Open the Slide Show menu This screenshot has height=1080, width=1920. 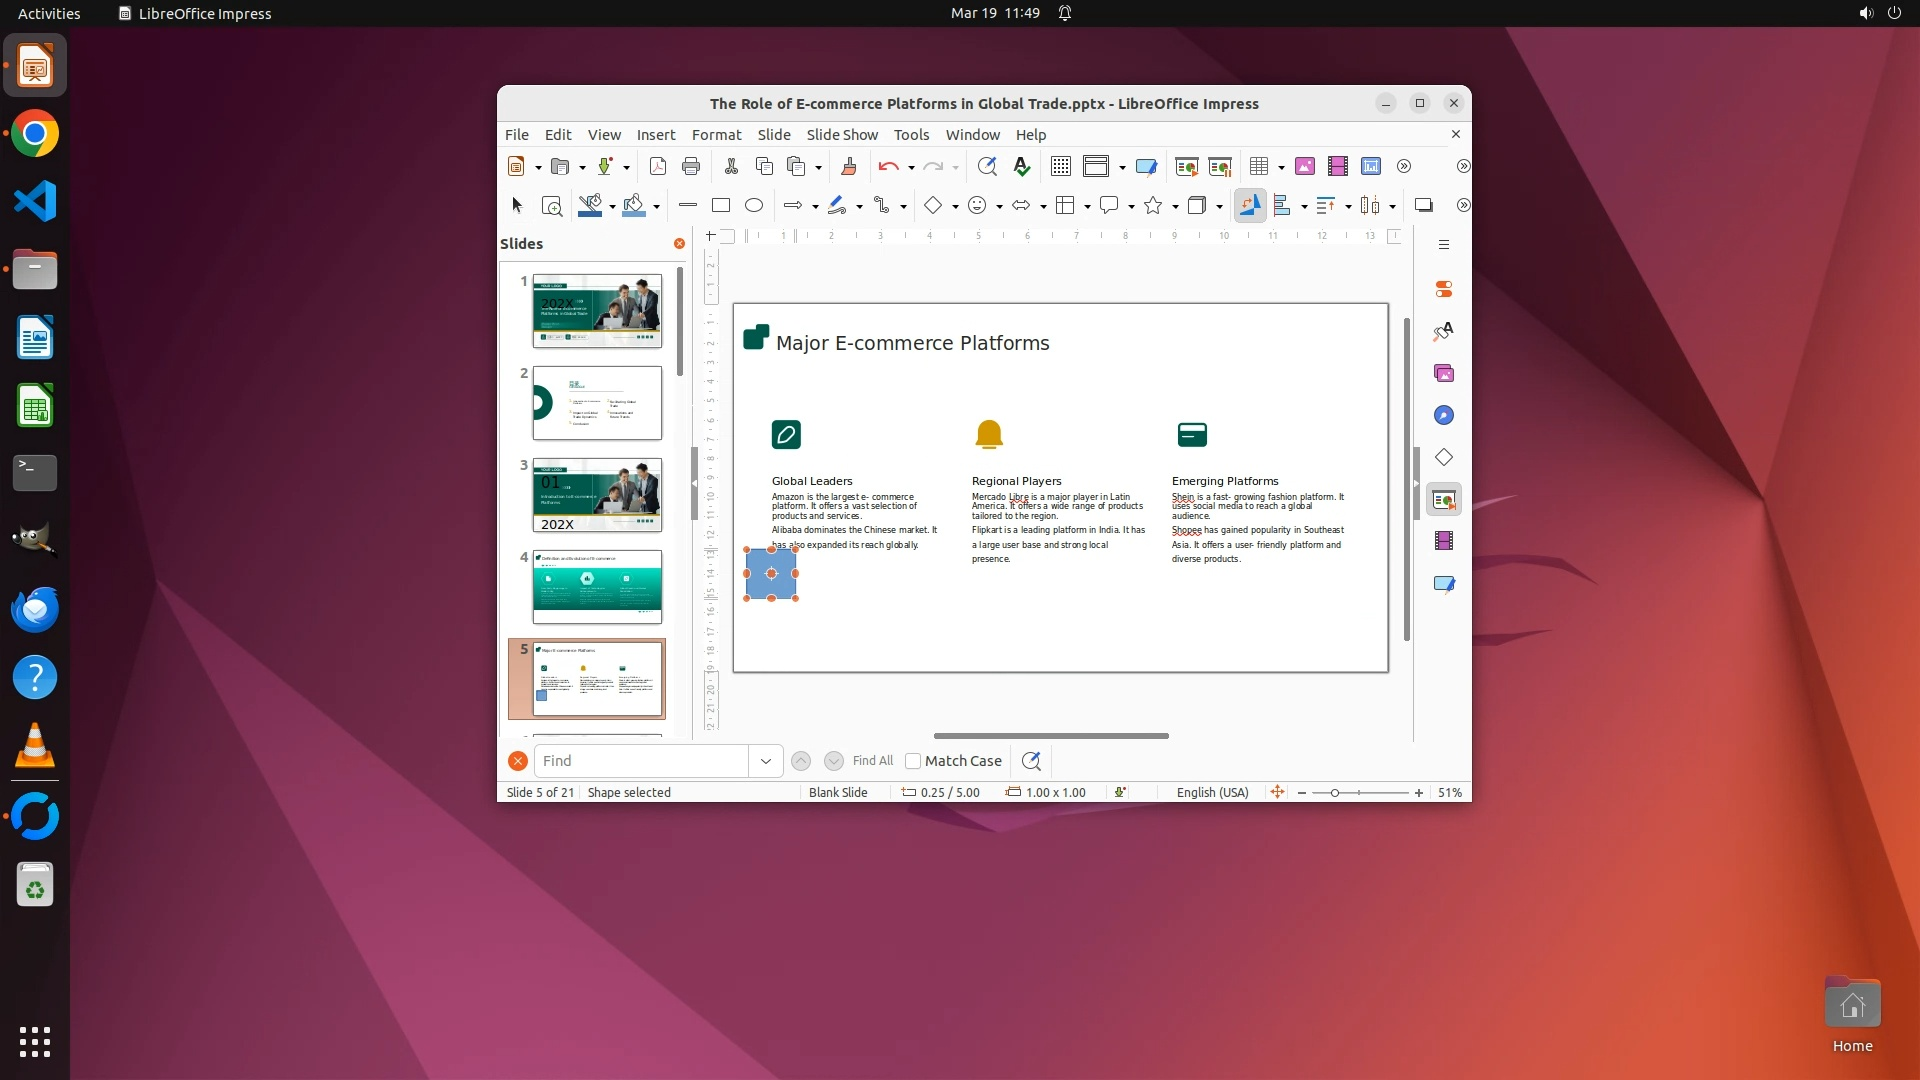(x=842, y=135)
